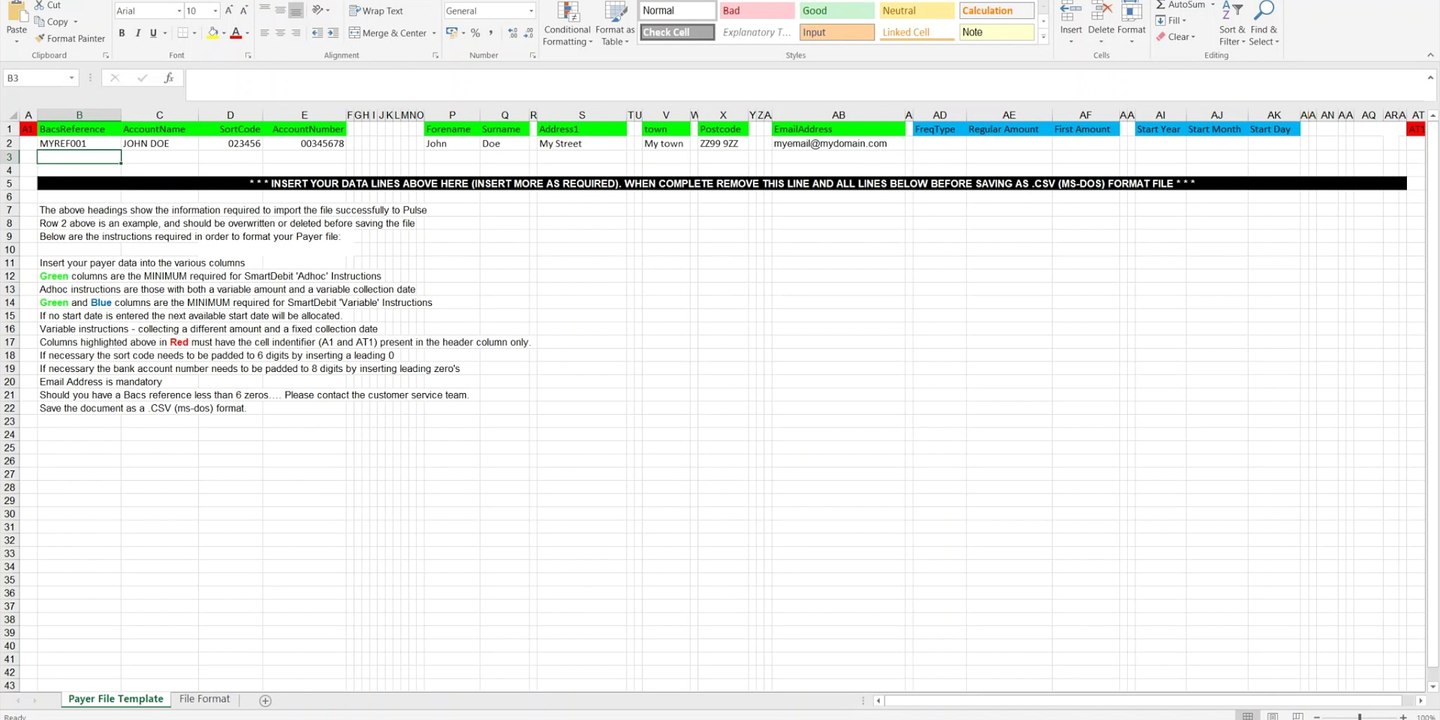Enable Wrap Text
The width and height of the screenshot is (1440, 720).
[376, 11]
